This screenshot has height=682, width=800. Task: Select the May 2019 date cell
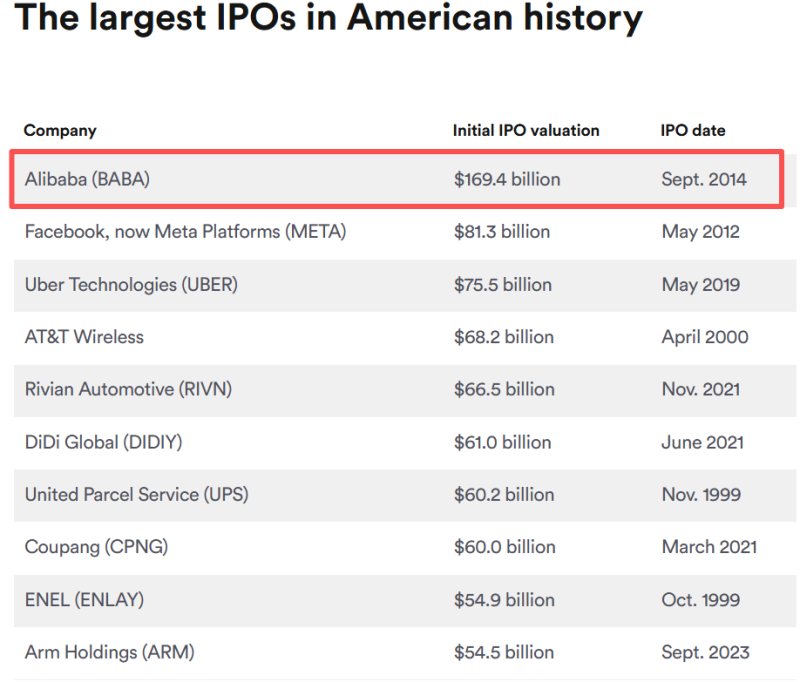coord(701,285)
